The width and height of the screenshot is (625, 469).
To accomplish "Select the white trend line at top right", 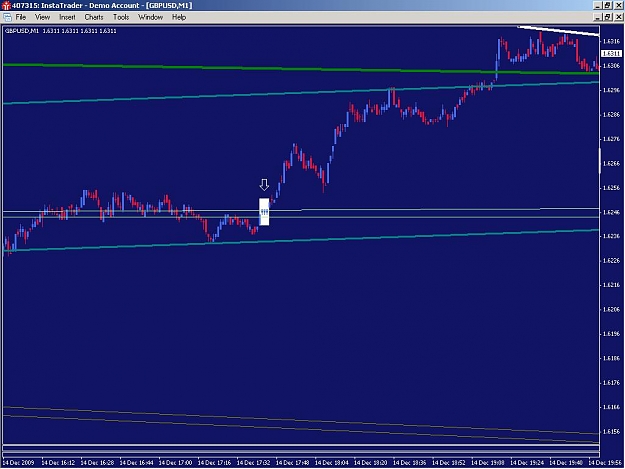I will coord(558,31).
